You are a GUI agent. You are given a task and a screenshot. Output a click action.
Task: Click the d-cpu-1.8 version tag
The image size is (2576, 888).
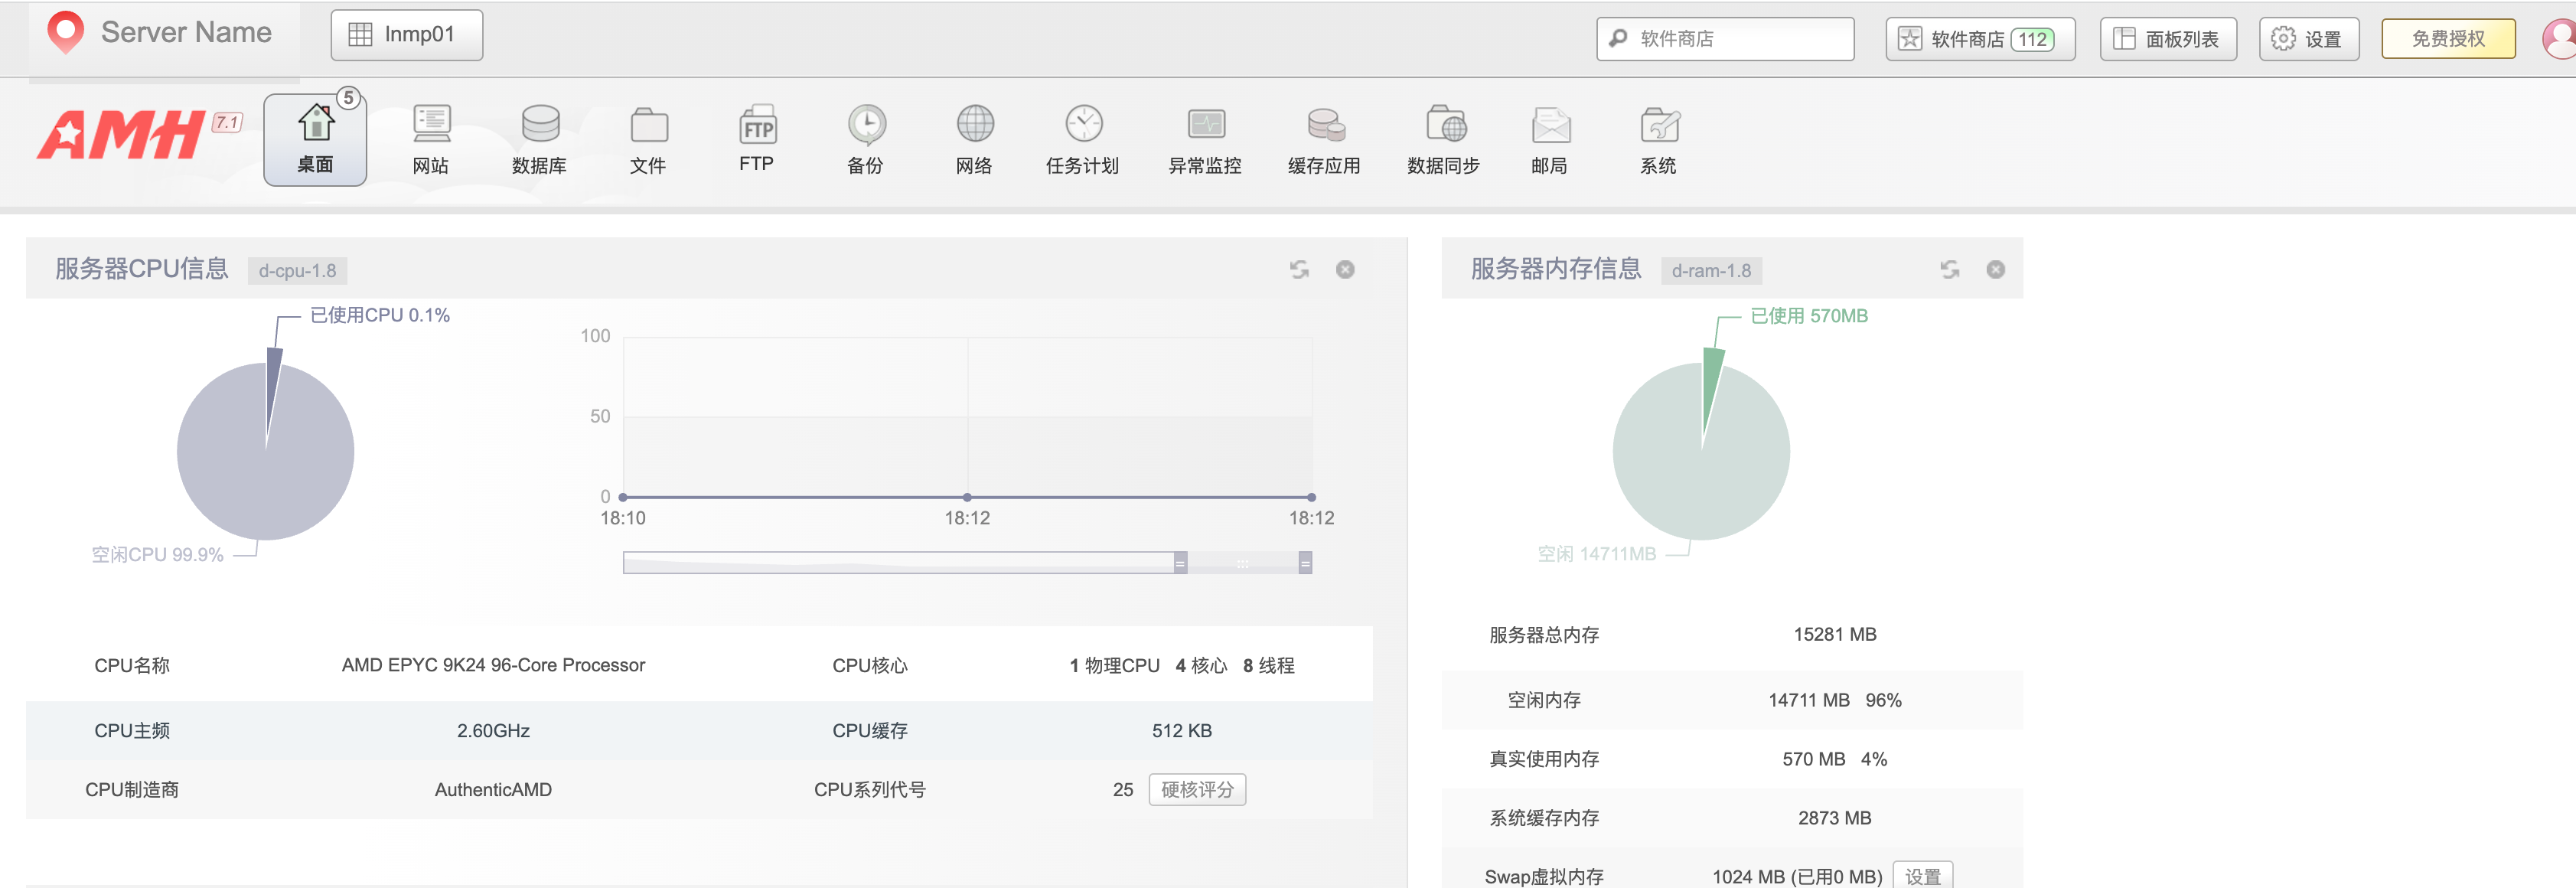click(x=297, y=270)
